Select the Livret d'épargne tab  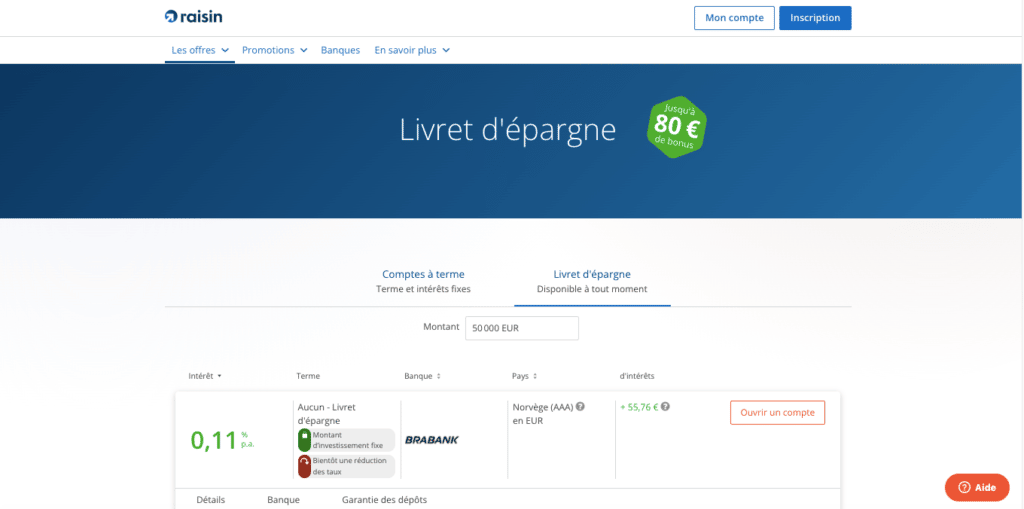(x=592, y=281)
